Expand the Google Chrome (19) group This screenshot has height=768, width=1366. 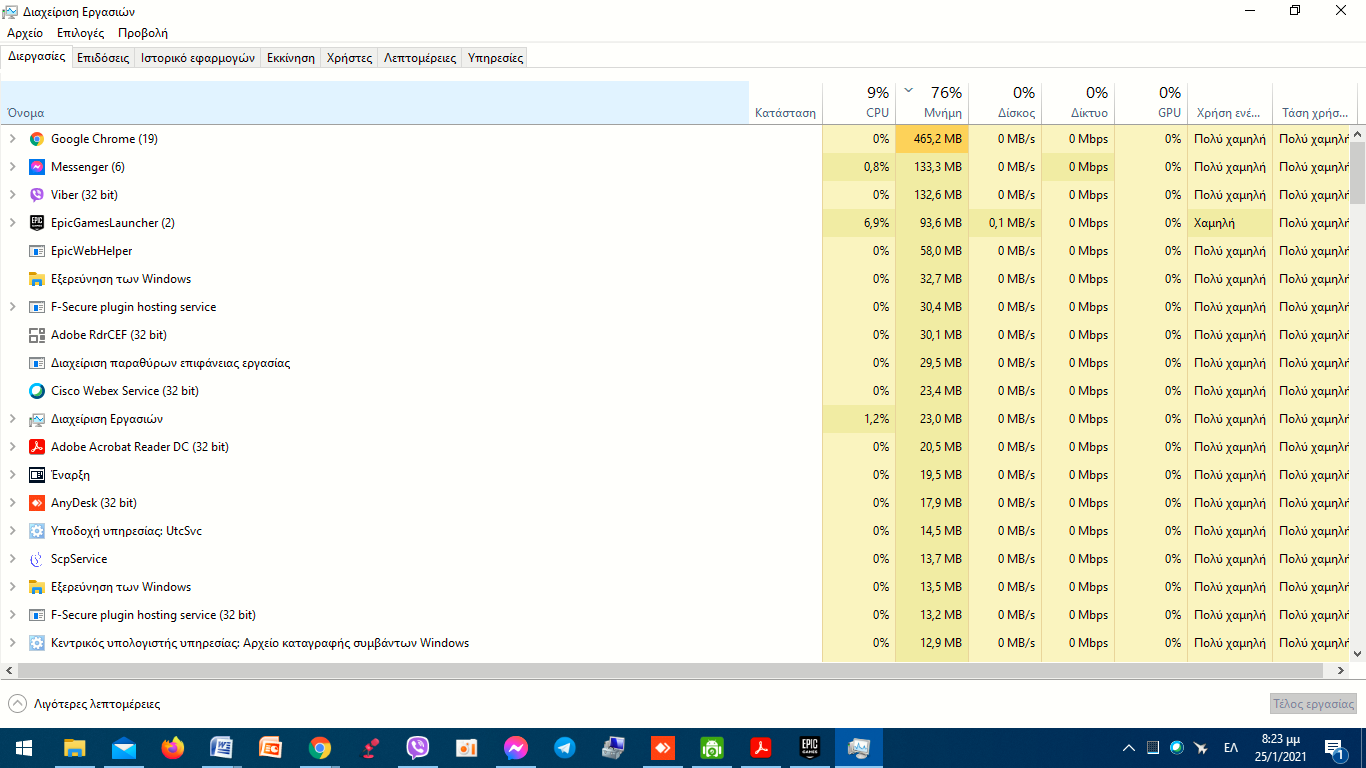13,139
